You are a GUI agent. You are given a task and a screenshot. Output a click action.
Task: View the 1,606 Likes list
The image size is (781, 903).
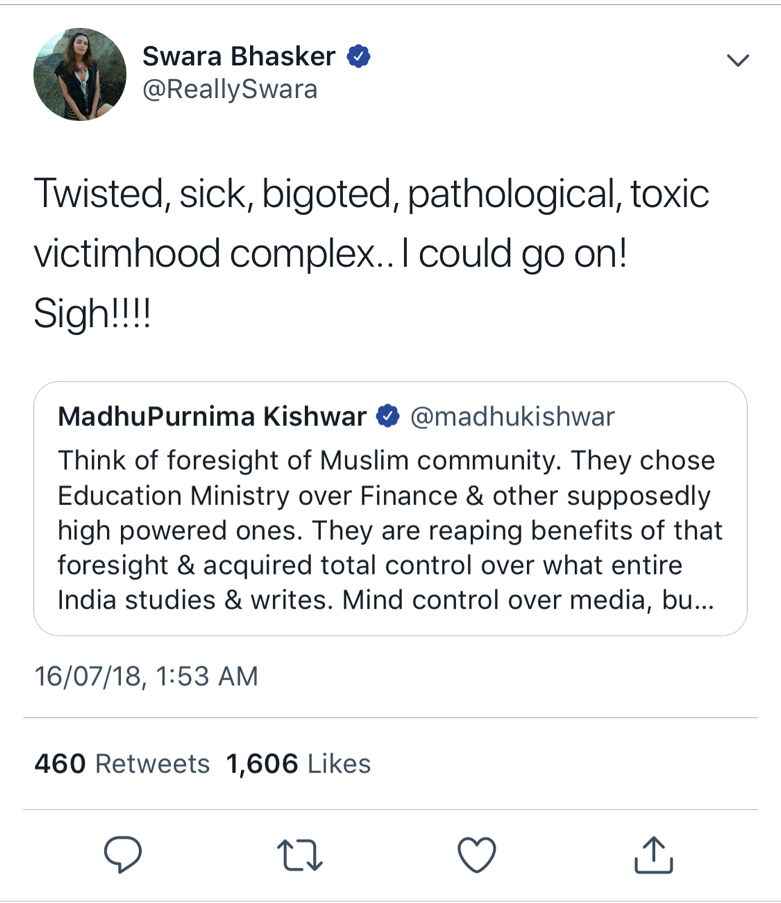(x=298, y=764)
